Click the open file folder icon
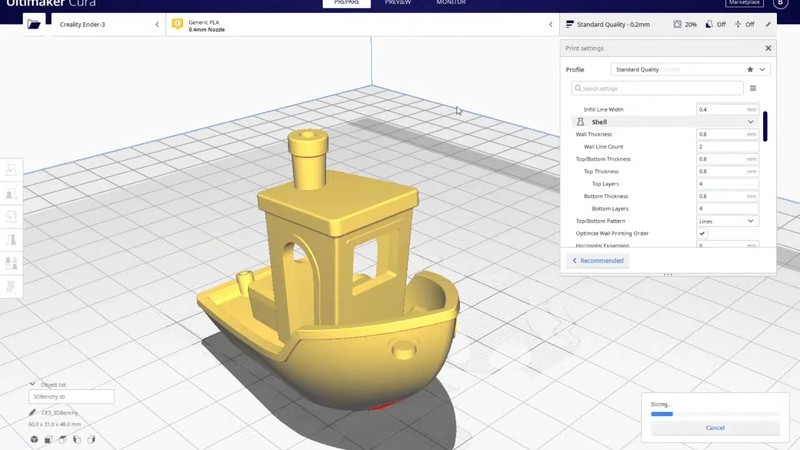The height and width of the screenshot is (450, 800). [34, 24]
